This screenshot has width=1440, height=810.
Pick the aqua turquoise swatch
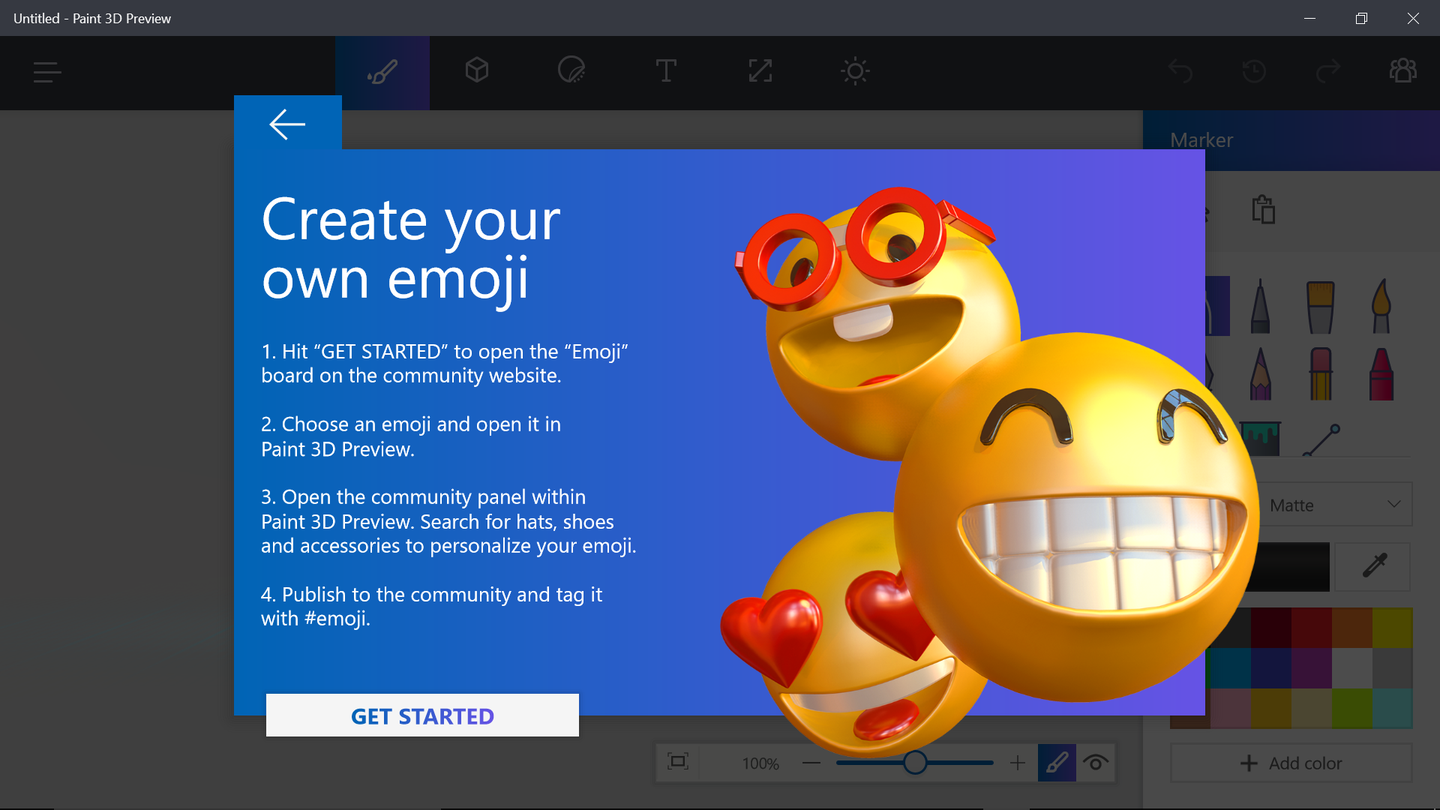pyautogui.click(x=1392, y=708)
